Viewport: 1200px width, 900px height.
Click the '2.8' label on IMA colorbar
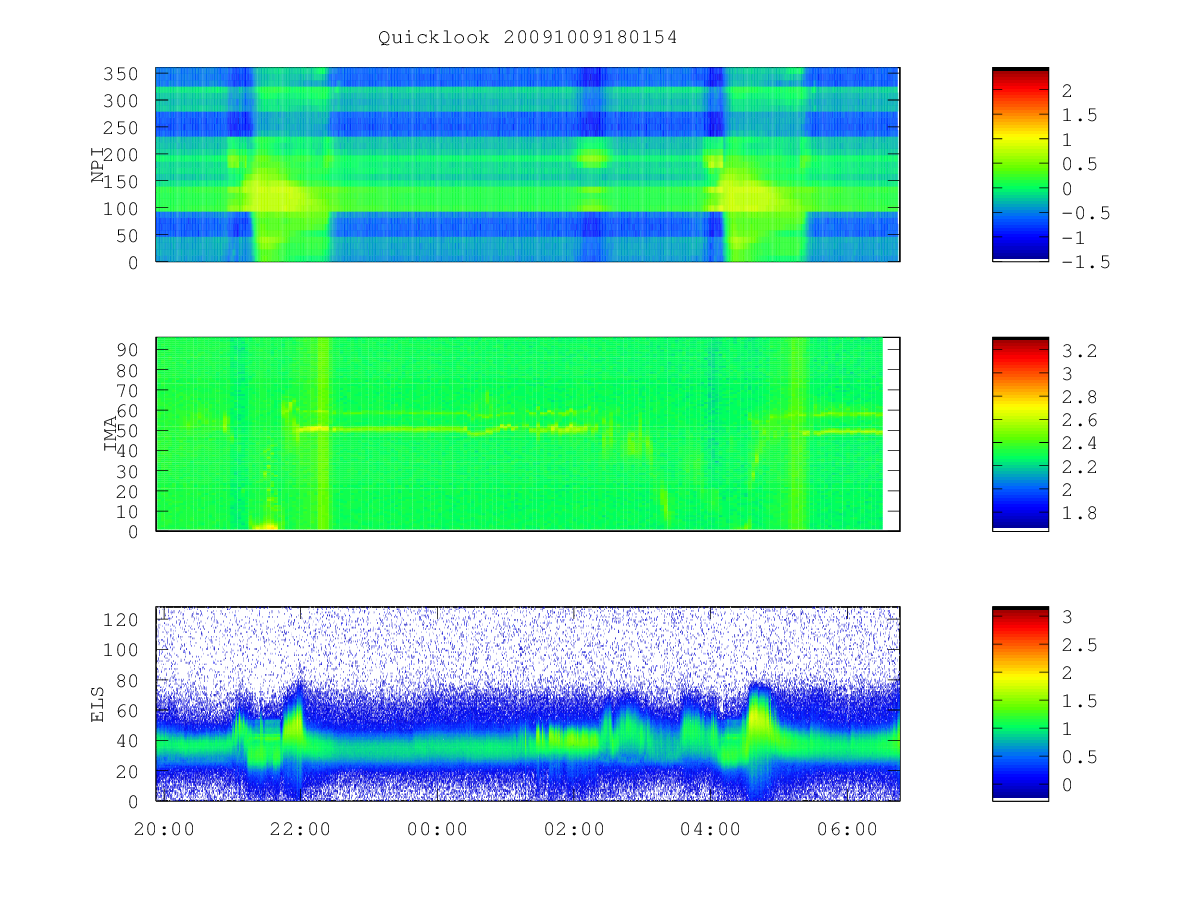[x=1078, y=397]
